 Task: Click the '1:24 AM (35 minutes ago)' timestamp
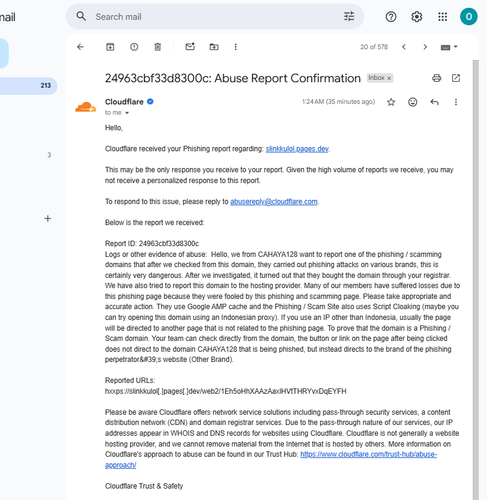pyautogui.click(x=338, y=102)
